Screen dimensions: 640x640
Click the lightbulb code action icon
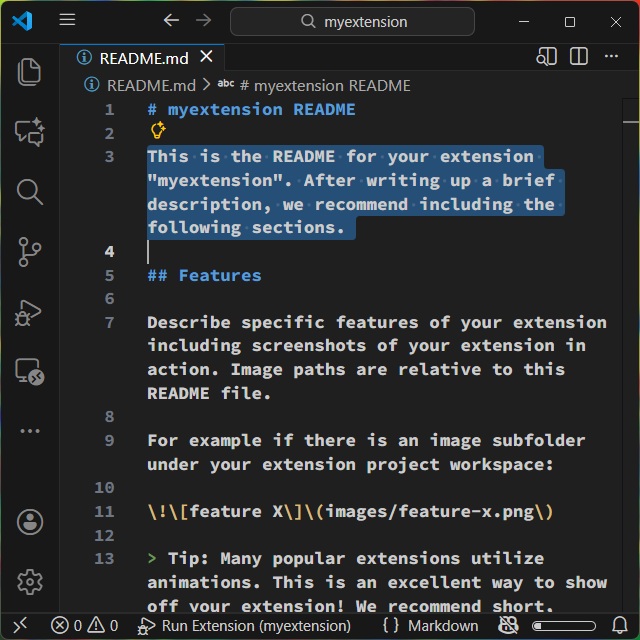tap(157, 131)
